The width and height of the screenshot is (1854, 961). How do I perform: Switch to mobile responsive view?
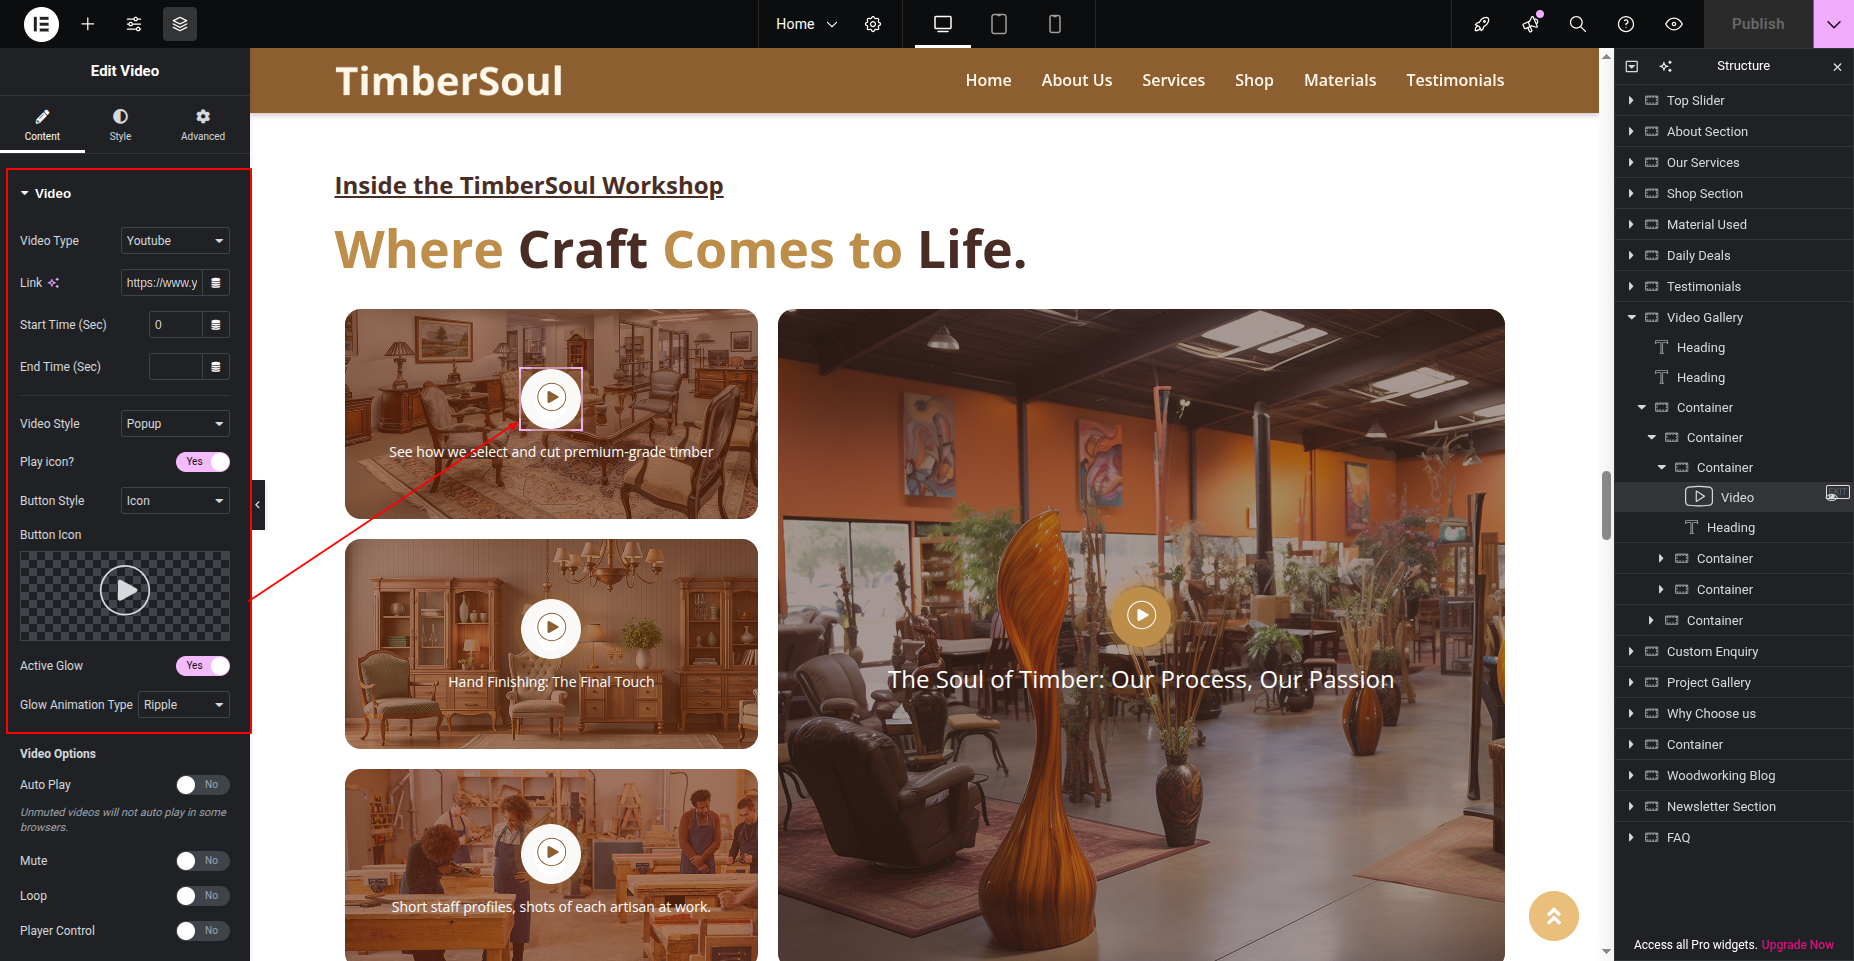click(x=1054, y=24)
